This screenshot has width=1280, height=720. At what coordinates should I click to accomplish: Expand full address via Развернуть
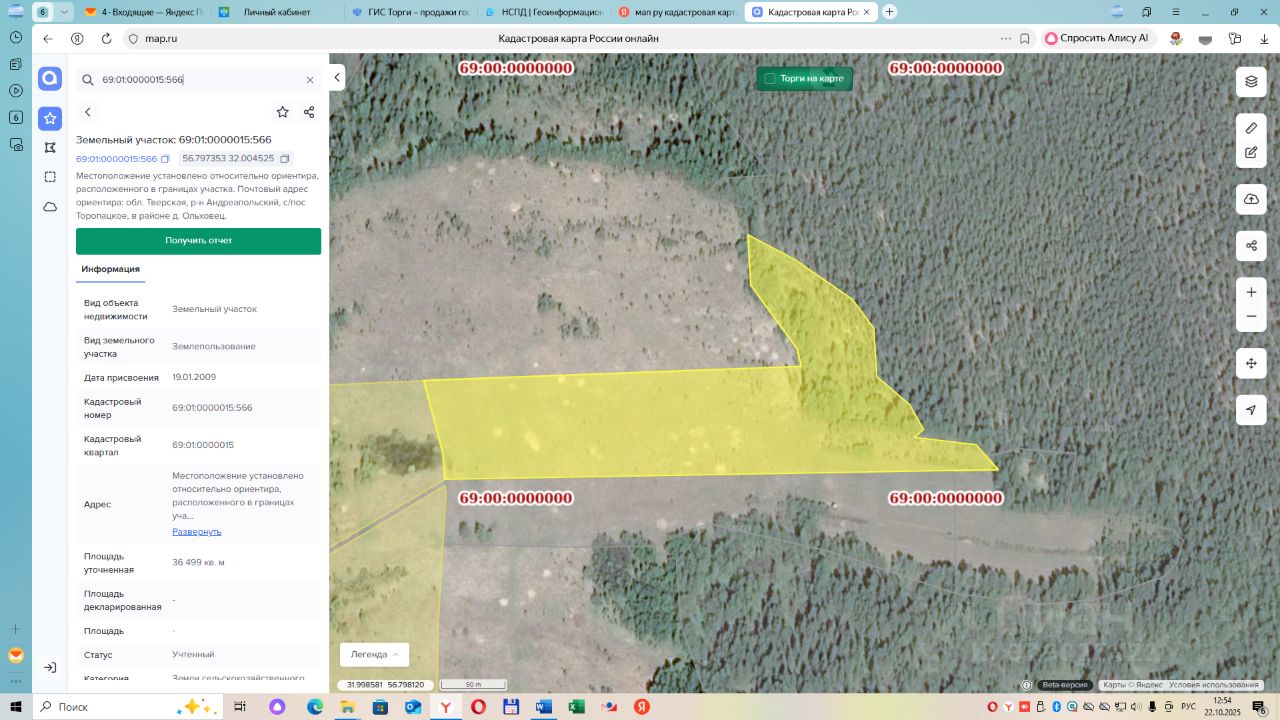[196, 531]
